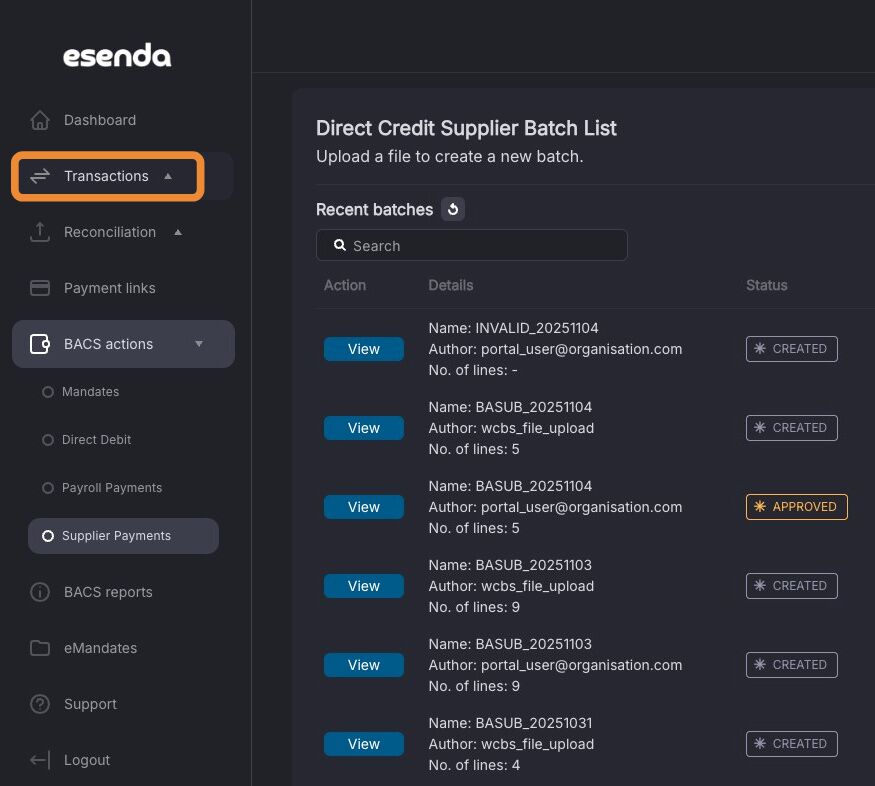Image resolution: width=875 pixels, height=786 pixels.
Task: Open the Direct Debit submenu item
Action: pos(97,440)
